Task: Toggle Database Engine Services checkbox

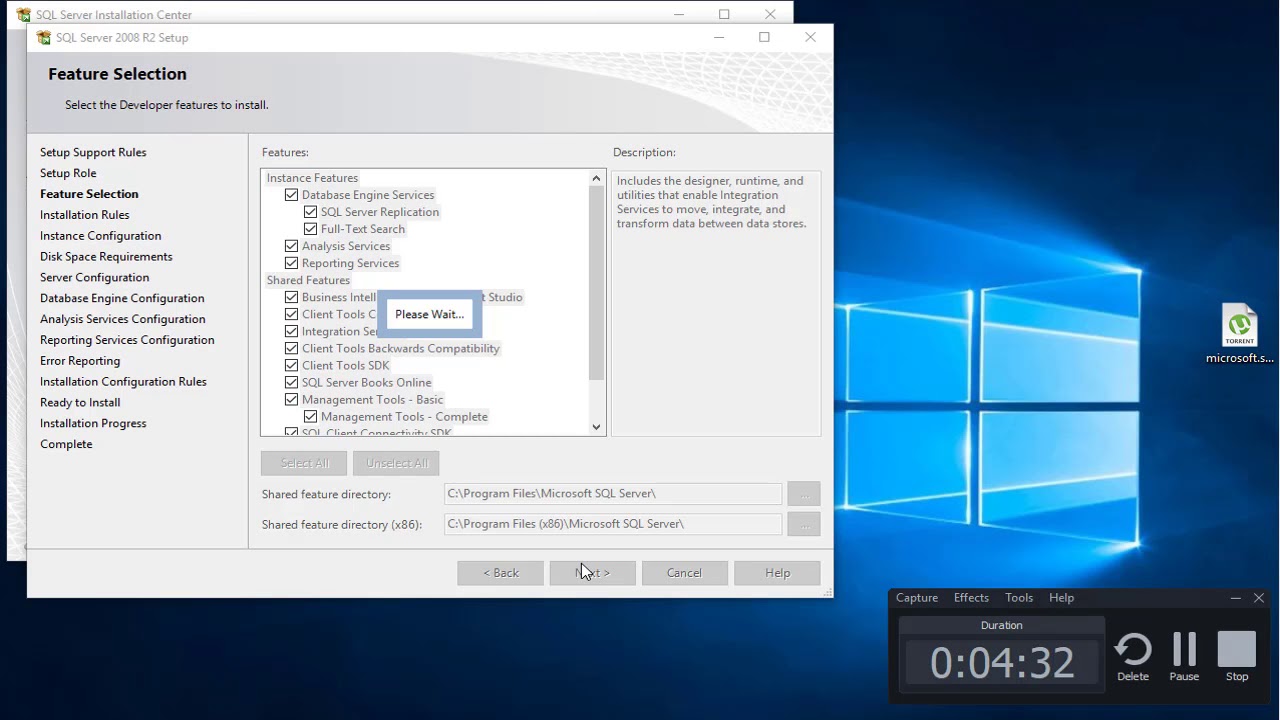Action: coord(291,195)
